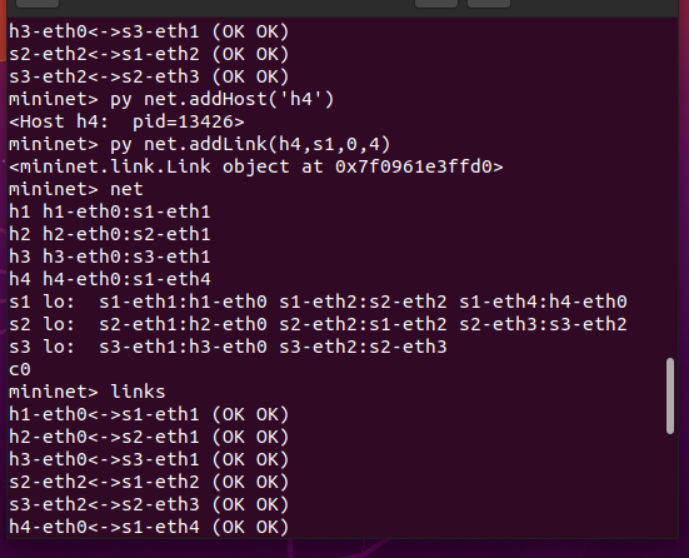The width and height of the screenshot is (689, 558).
Task: Click the line starting with h2 h2-eth0
Action: (109, 234)
